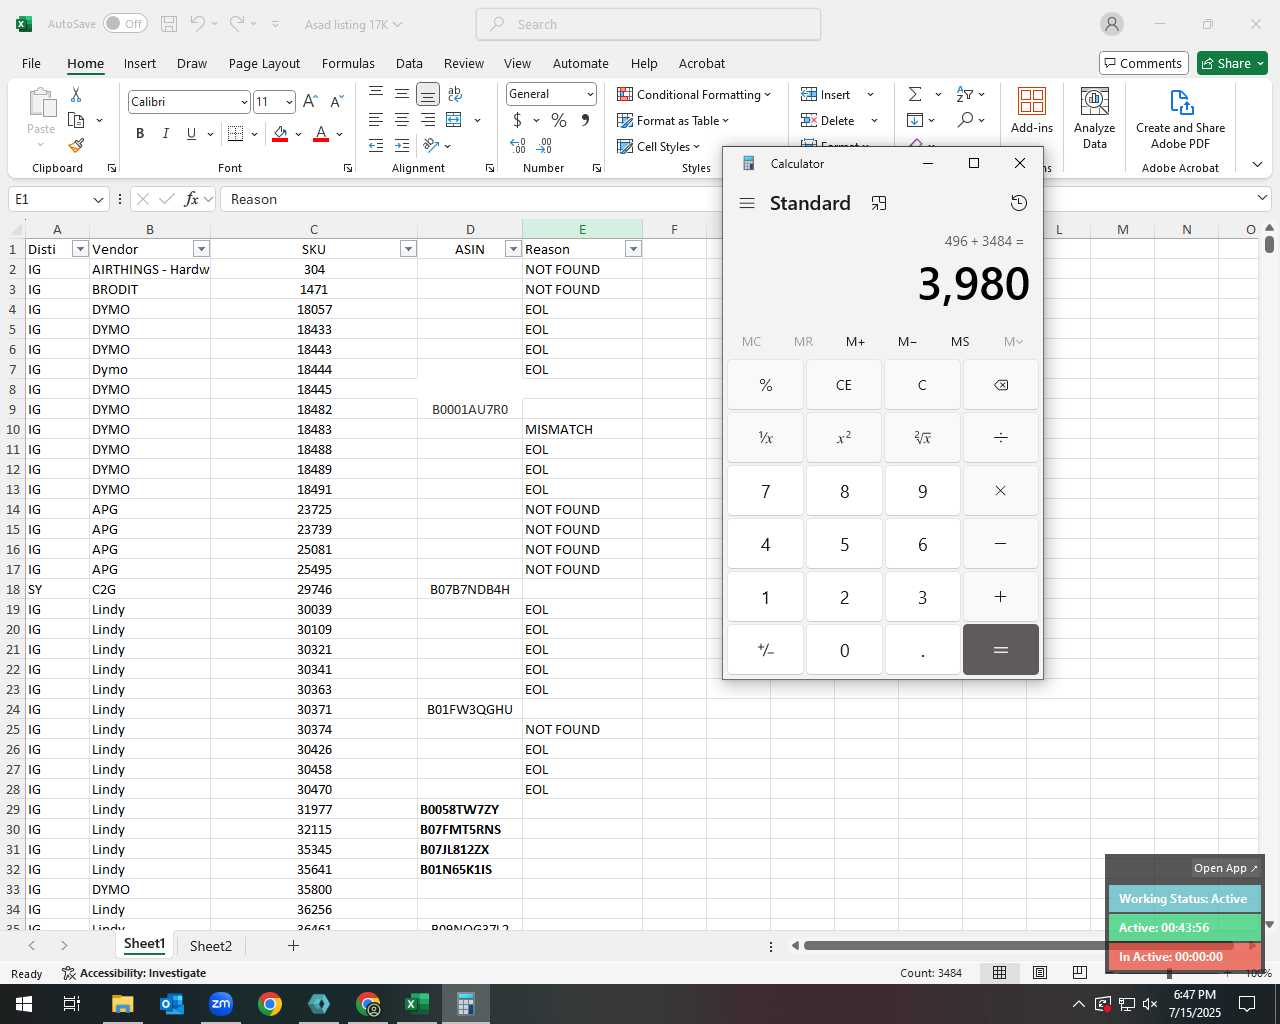Click the Calculator backspace icon

[x=1000, y=385]
